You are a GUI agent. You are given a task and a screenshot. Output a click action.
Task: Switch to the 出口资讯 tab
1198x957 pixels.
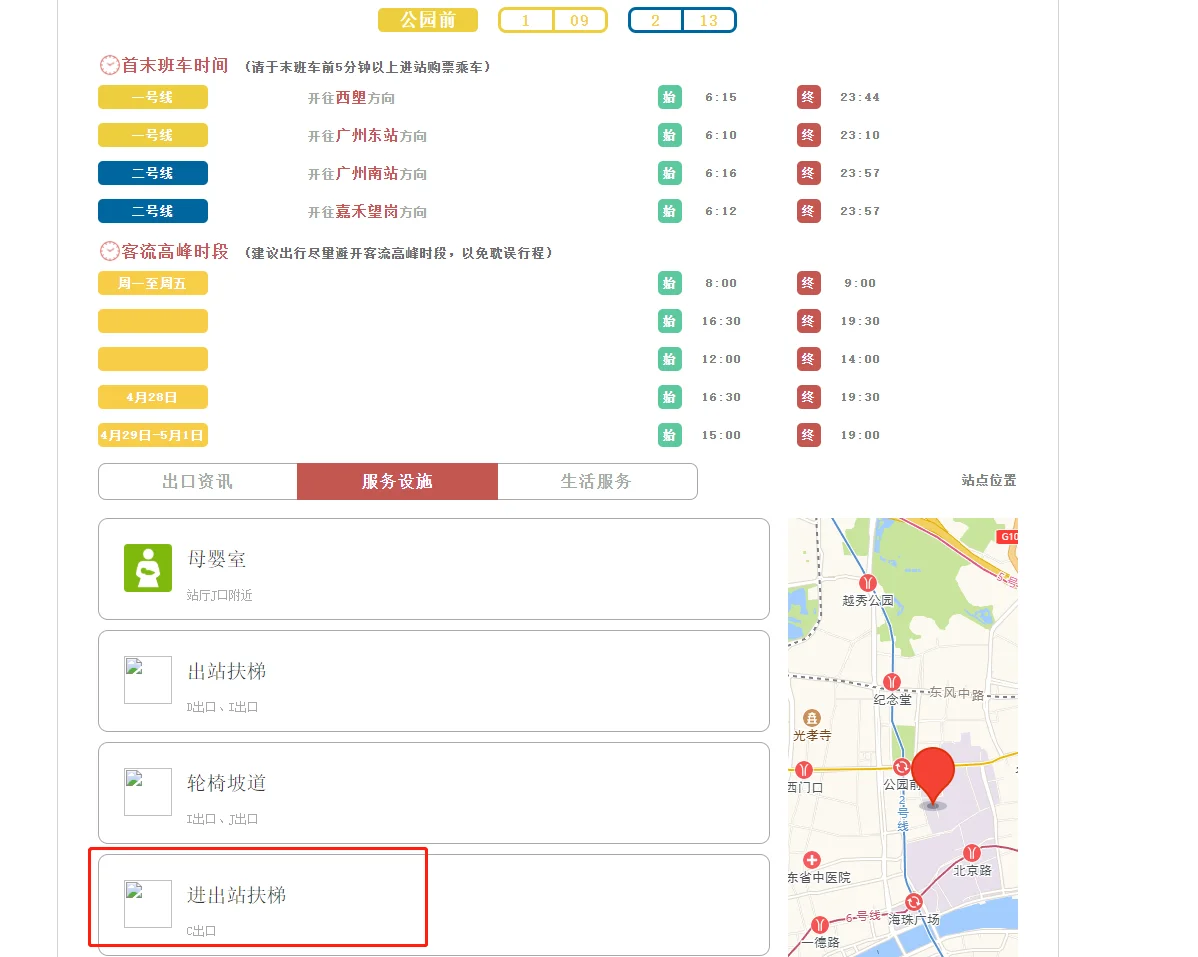pyautogui.click(x=197, y=481)
